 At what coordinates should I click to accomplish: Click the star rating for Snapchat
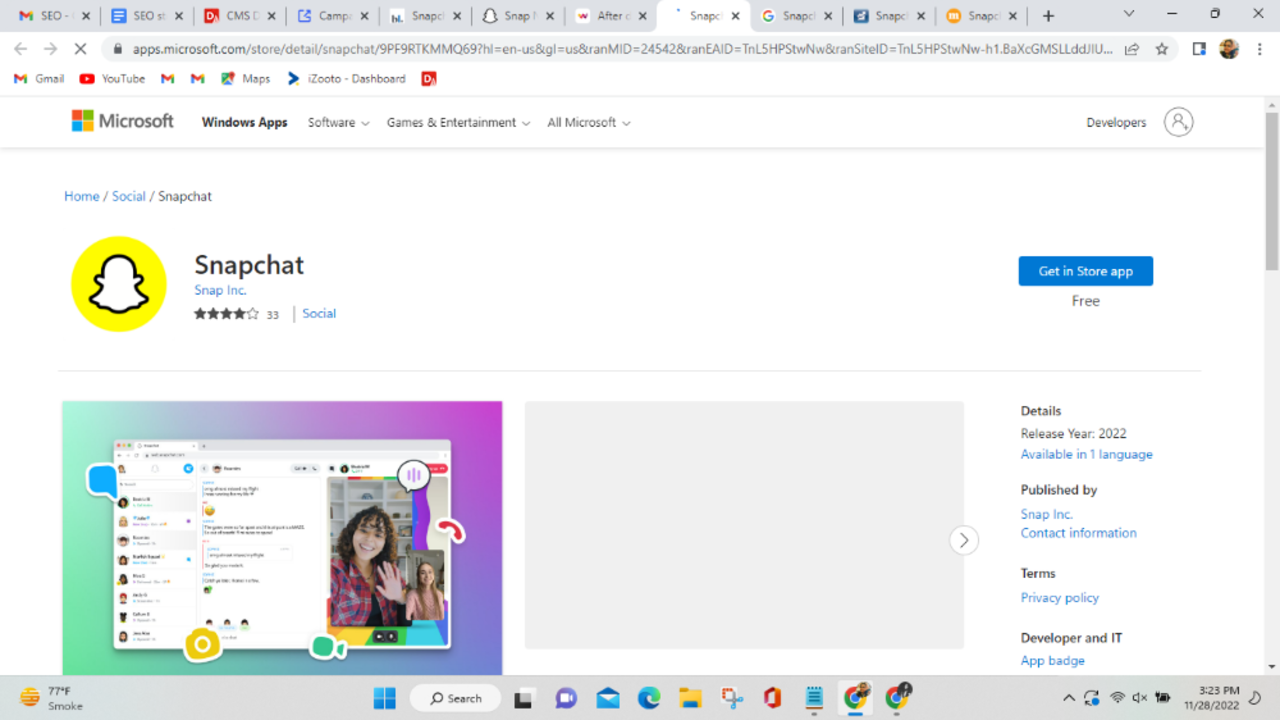point(226,314)
